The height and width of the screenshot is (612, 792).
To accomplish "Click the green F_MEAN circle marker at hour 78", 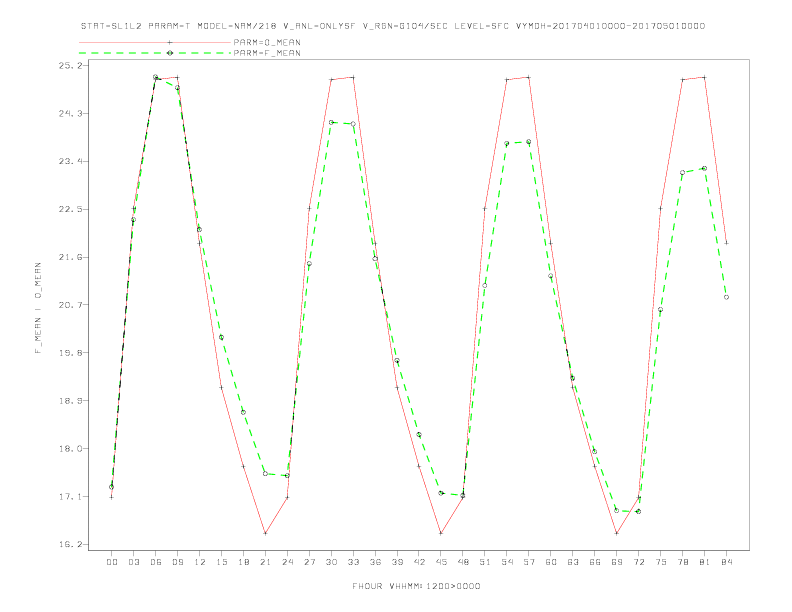I will [x=682, y=173].
